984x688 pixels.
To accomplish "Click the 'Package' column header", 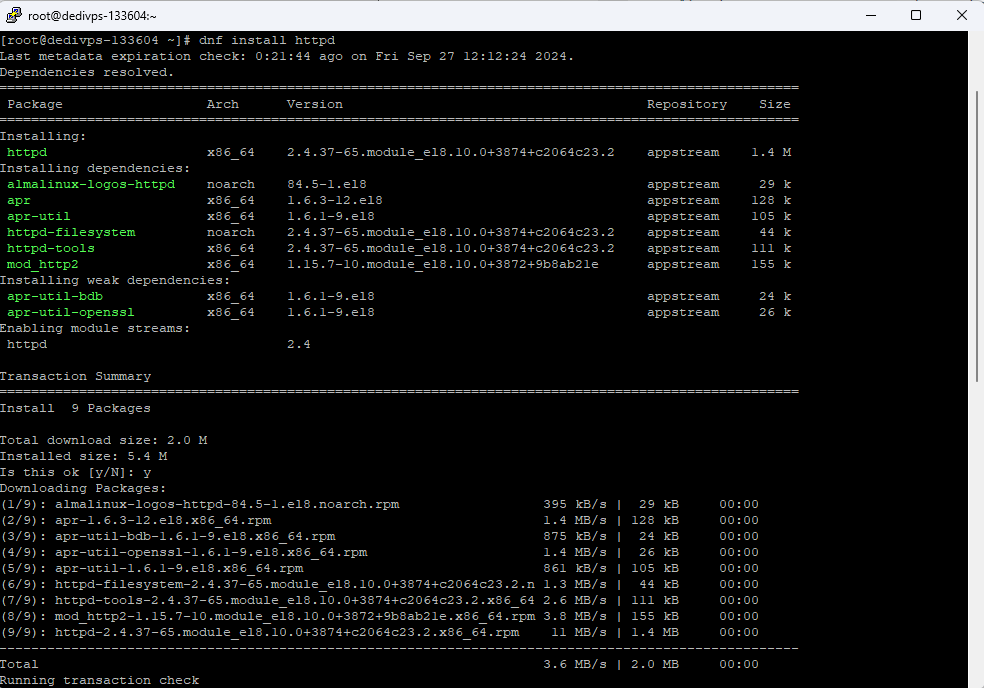I will click(35, 104).
